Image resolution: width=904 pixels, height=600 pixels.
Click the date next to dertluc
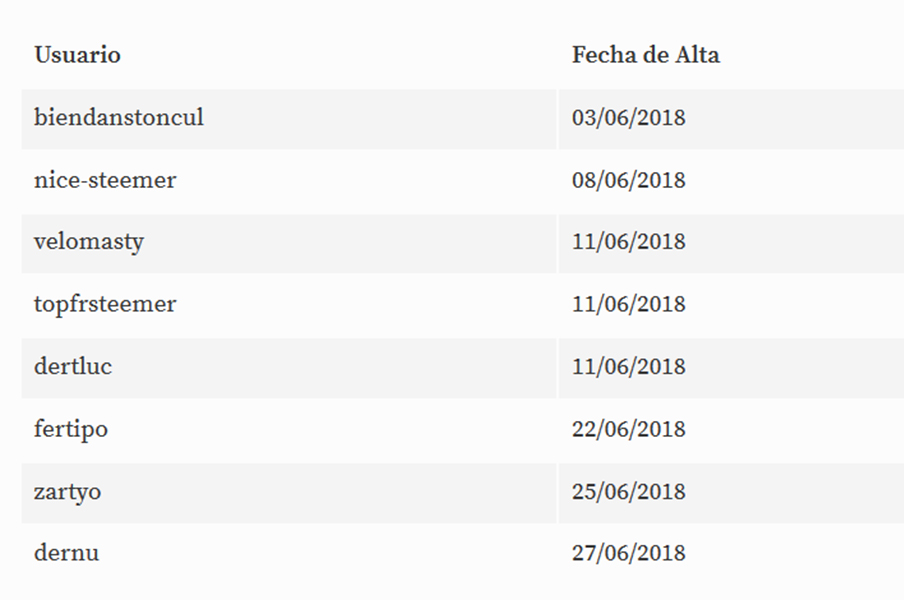628,366
